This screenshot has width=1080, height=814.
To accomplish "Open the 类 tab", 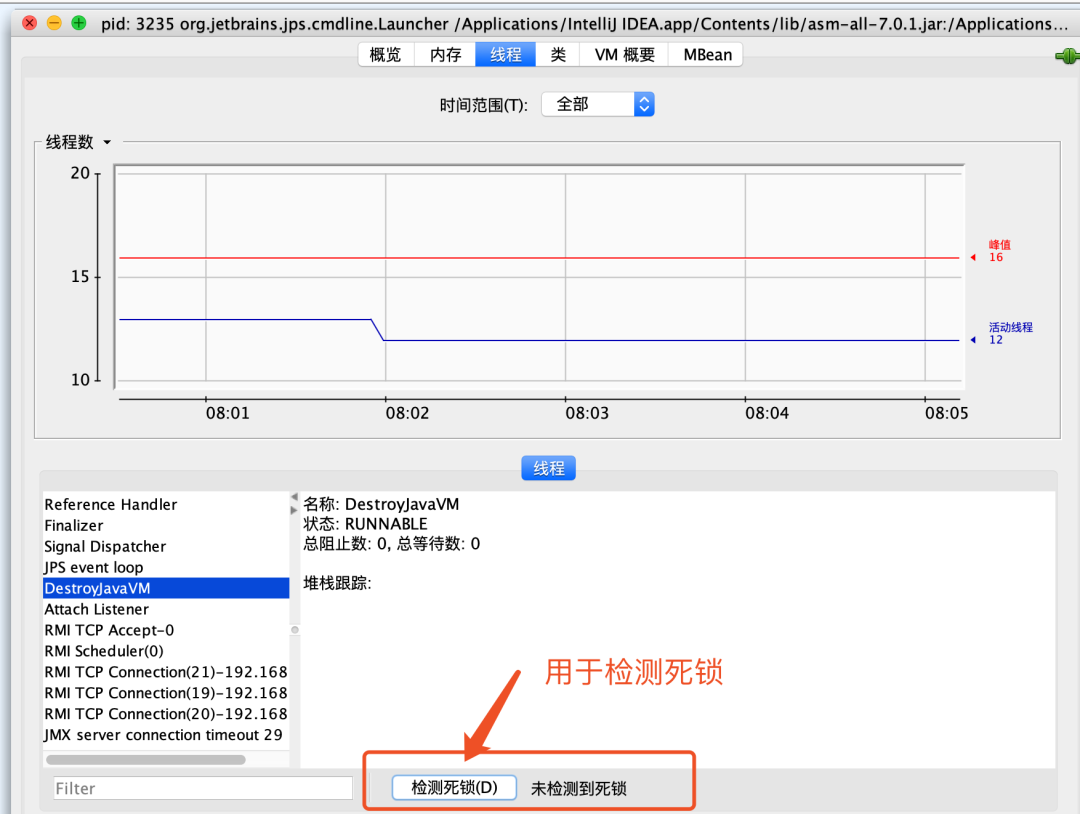I will point(557,54).
